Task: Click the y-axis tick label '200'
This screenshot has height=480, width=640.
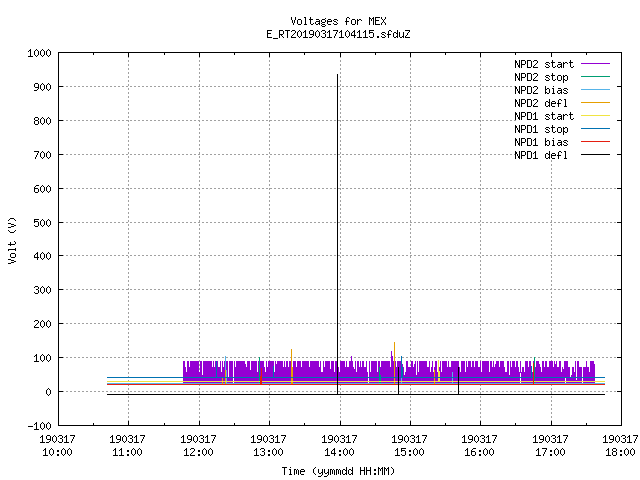Action: pyautogui.click(x=42, y=324)
